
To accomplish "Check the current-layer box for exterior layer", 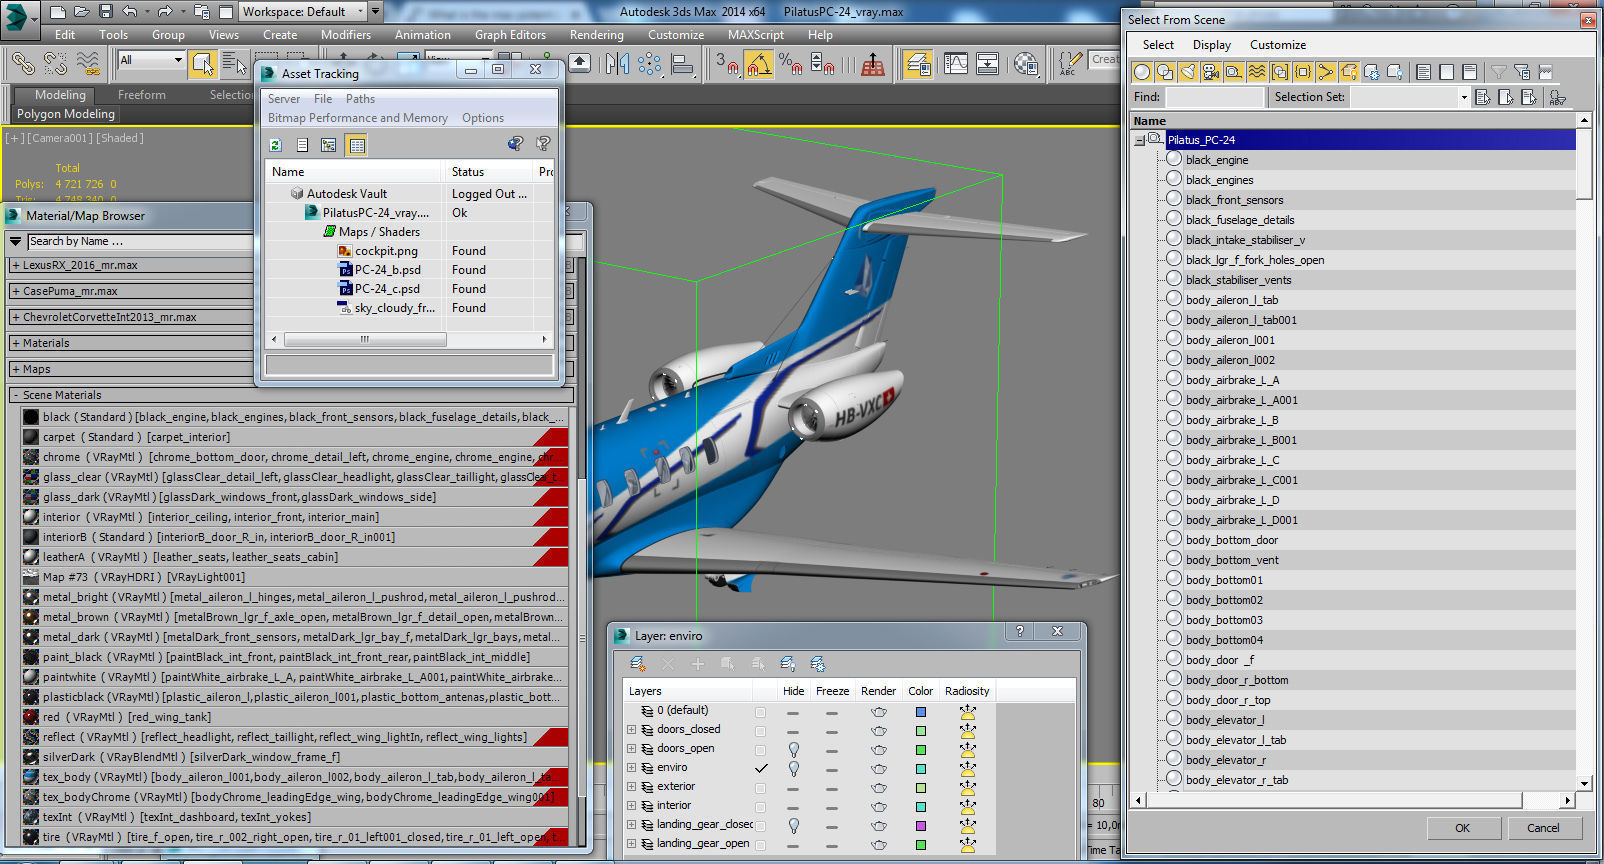I will tap(761, 788).
